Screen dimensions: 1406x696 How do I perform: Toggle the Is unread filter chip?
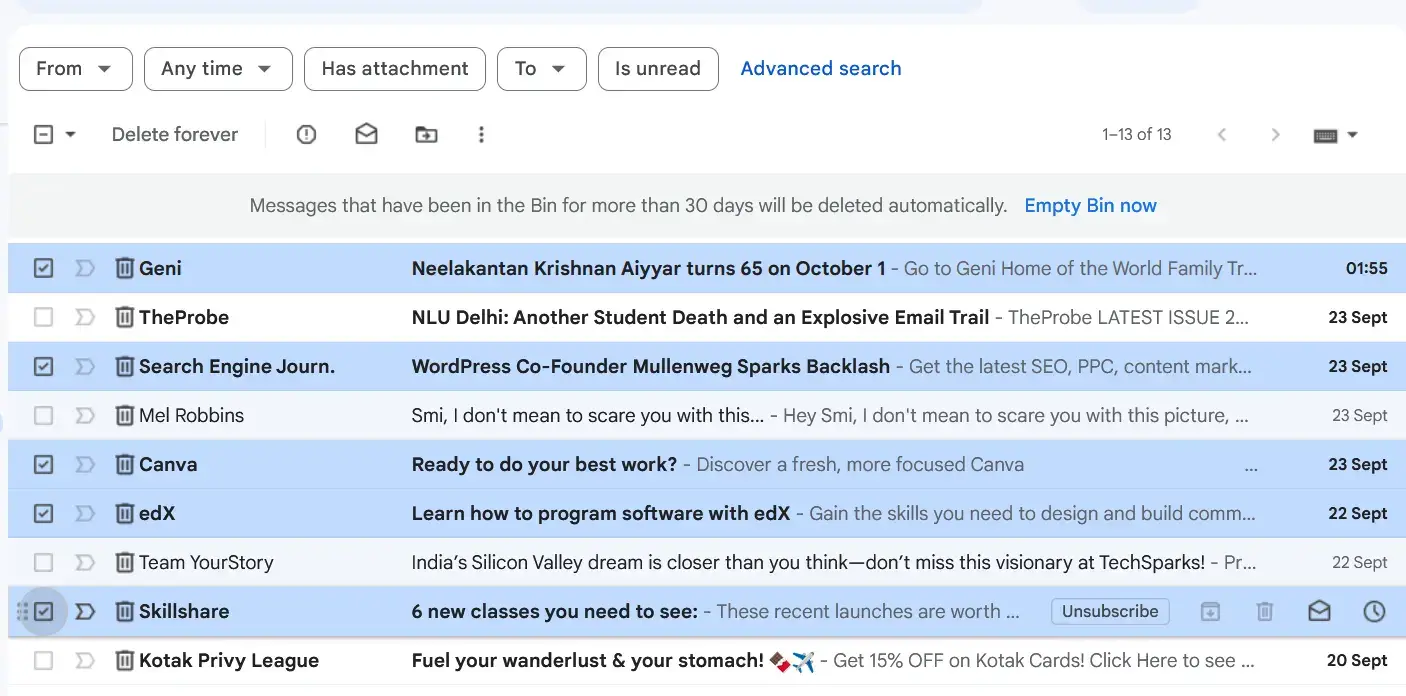click(x=658, y=69)
